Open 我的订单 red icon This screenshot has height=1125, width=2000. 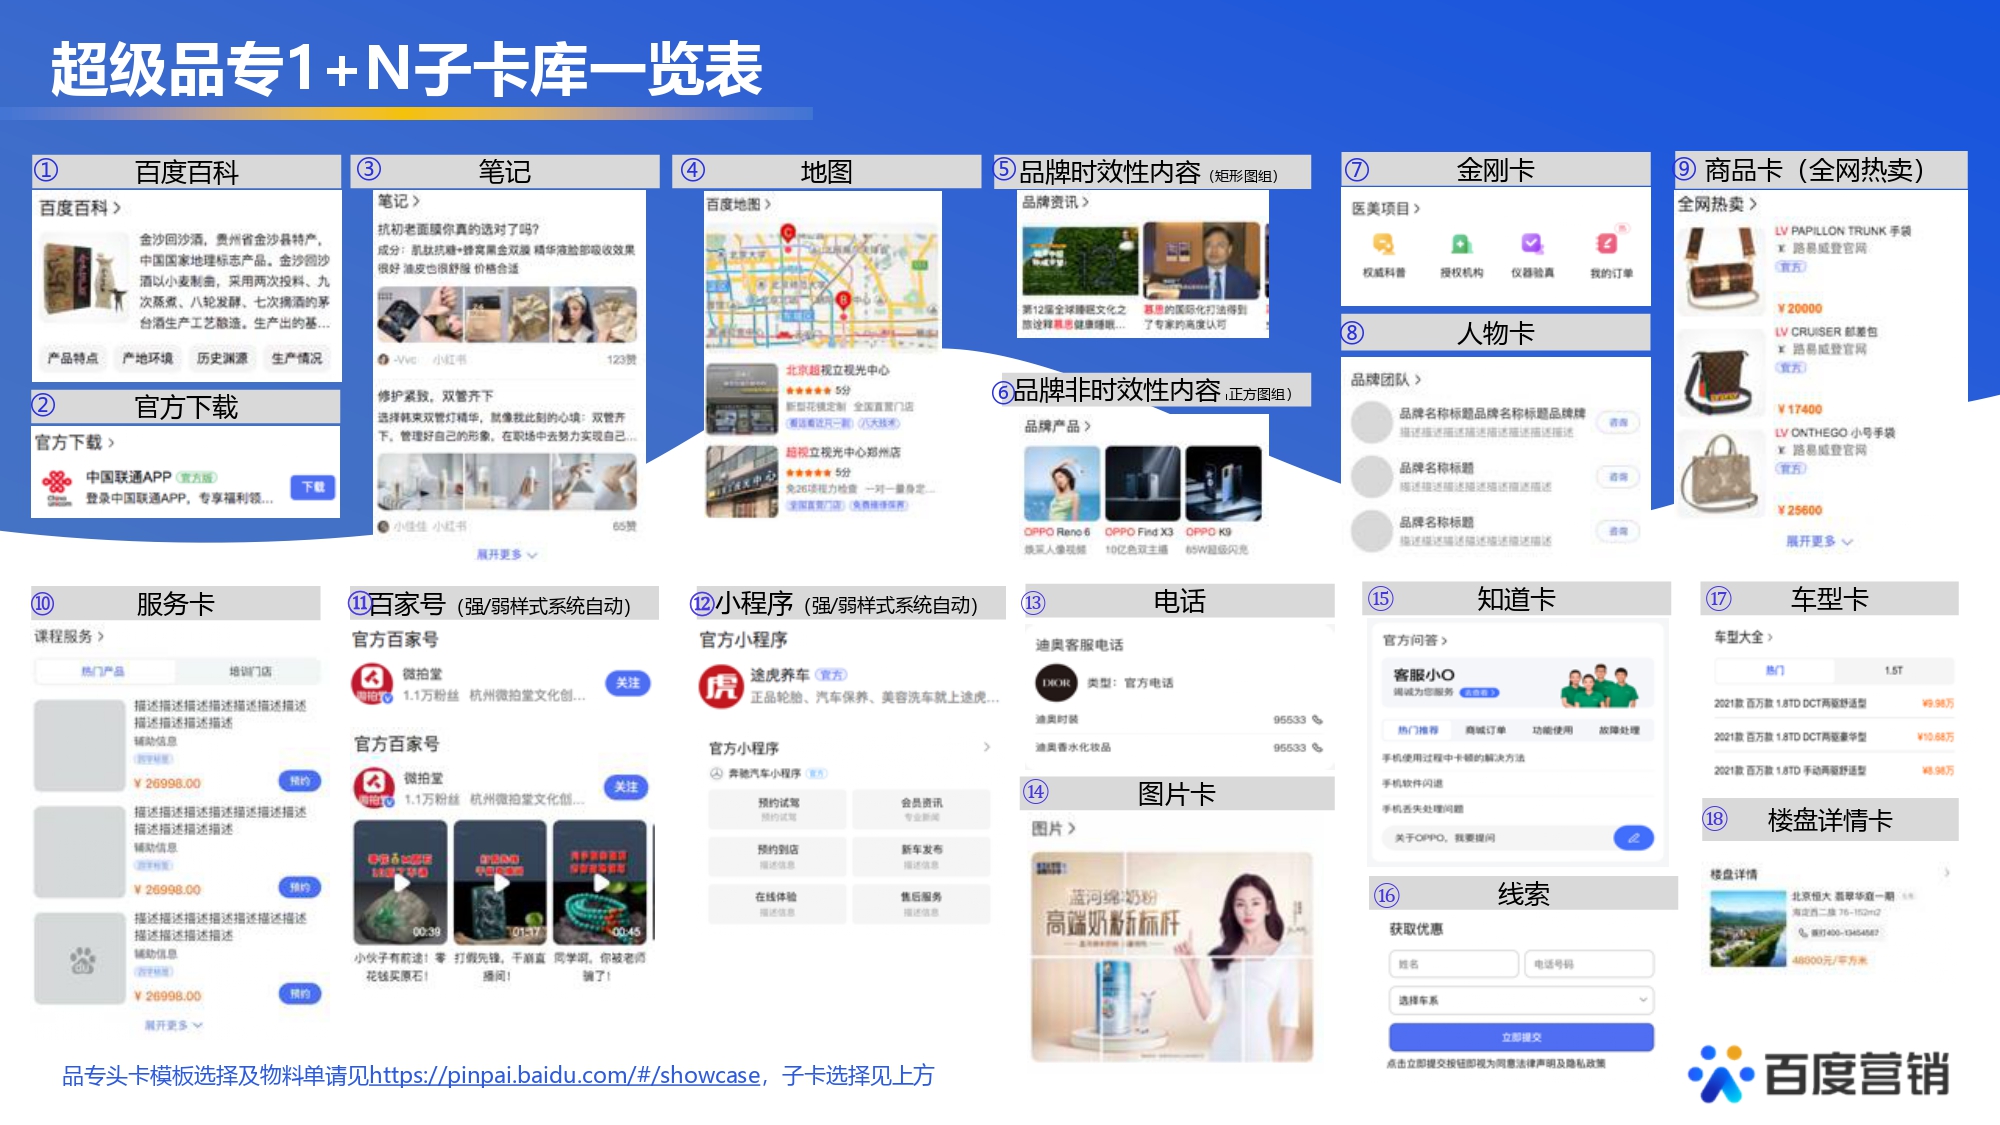pyautogui.click(x=1608, y=243)
